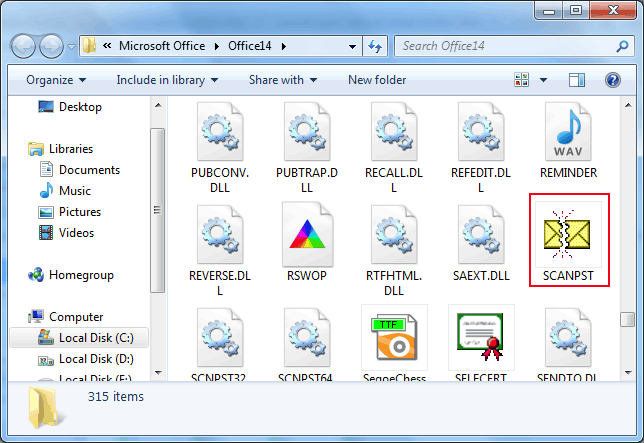
Task: Open Libraries in navigation pane
Action: (60, 149)
